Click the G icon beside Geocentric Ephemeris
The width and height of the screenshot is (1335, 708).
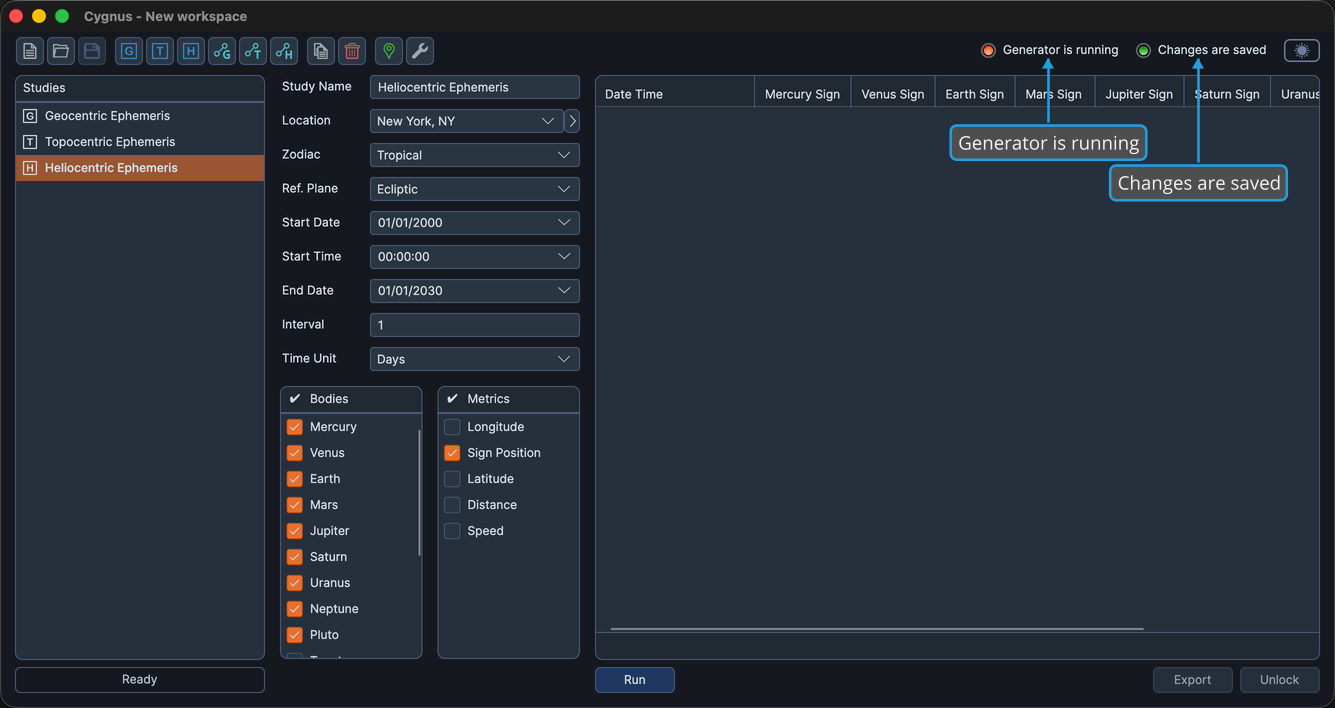pyautogui.click(x=30, y=116)
